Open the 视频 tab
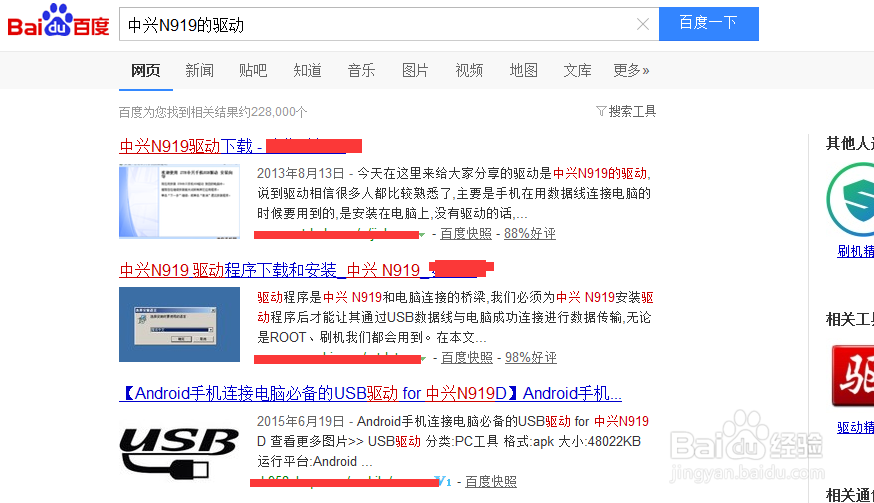Image resolution: width=874 pixels, height=503 pixels. 469,70
